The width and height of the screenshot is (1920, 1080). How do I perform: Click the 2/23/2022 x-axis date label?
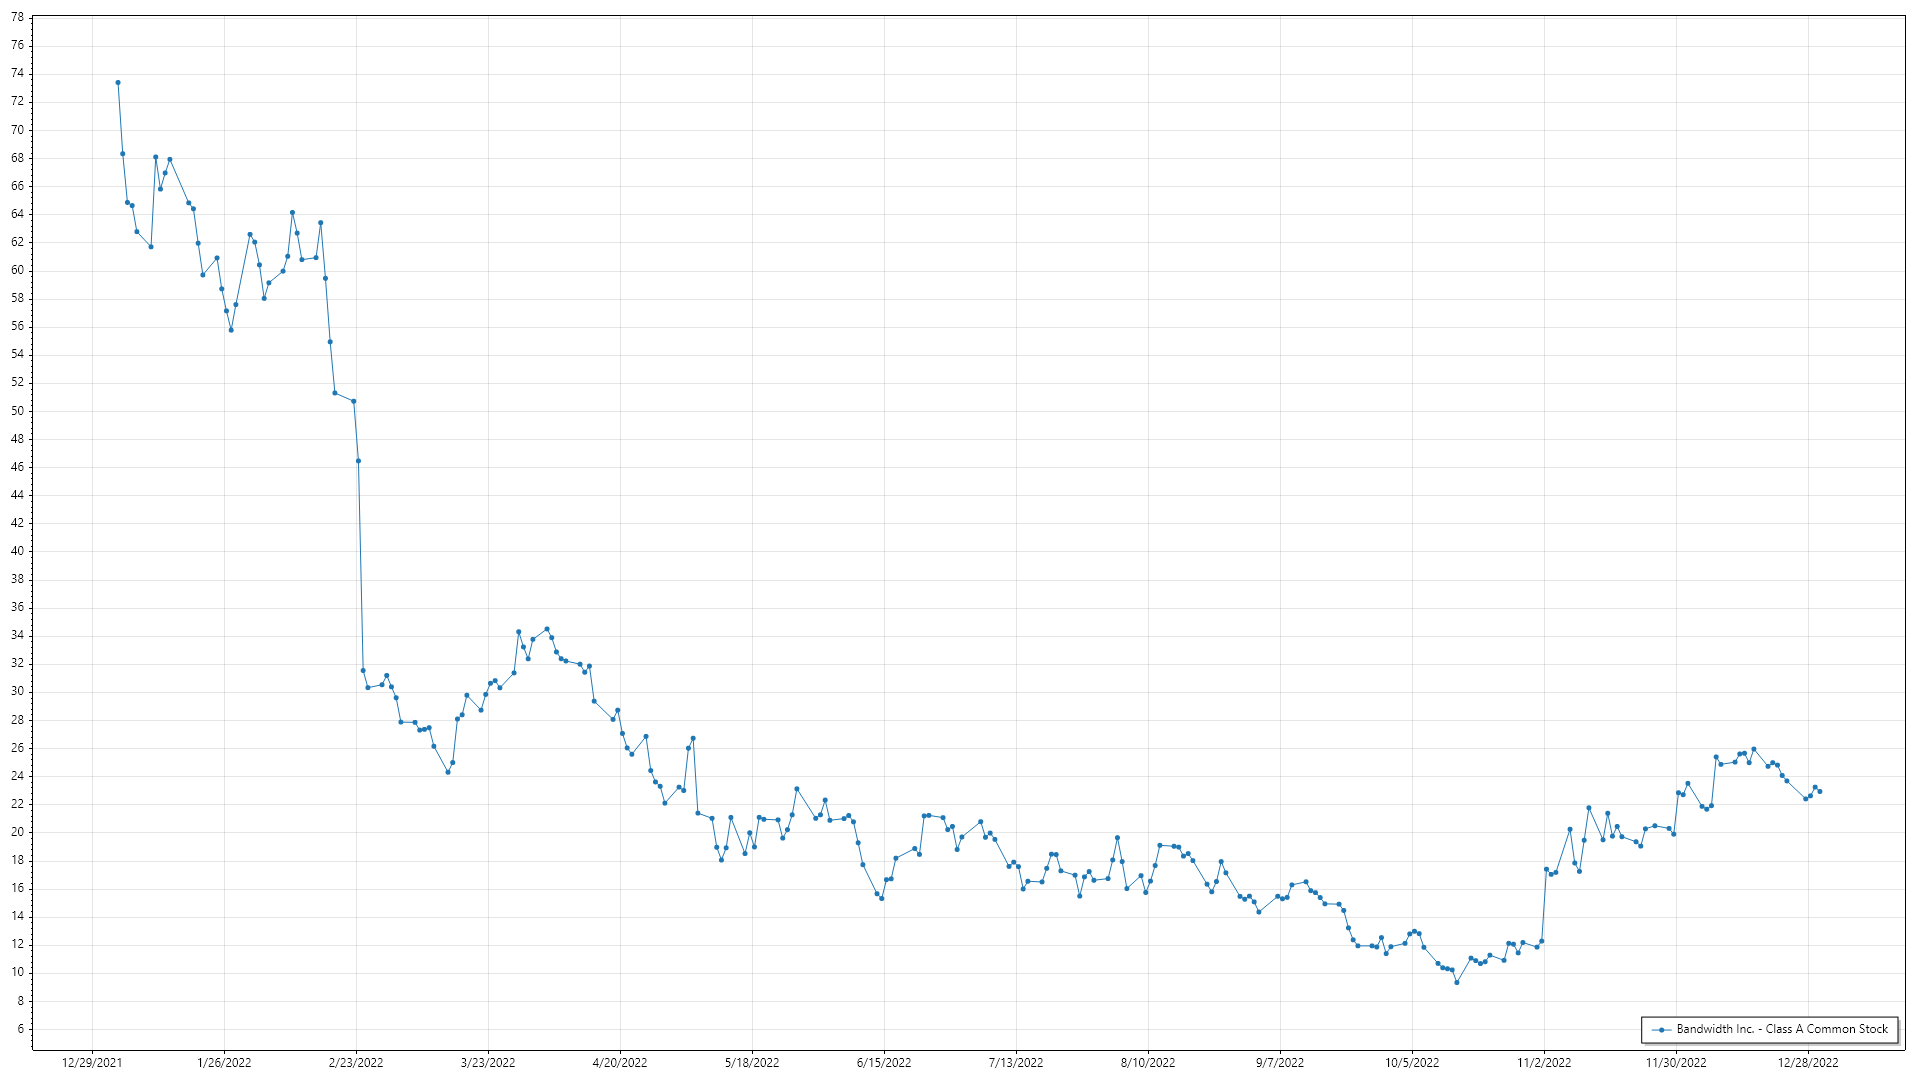click(x=356, y=1063)
